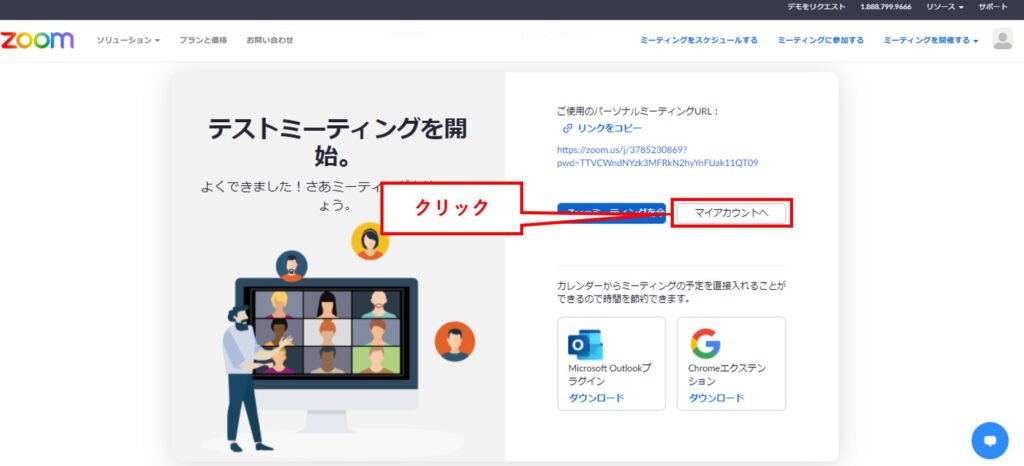Open サポート in top bar
1024x466 pixels.
(993, 7)
